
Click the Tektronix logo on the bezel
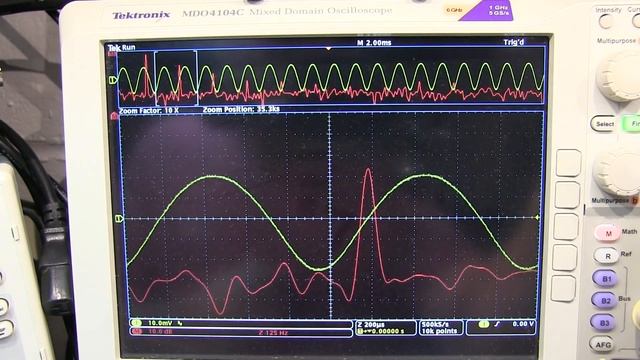click(x=141, y=16)
